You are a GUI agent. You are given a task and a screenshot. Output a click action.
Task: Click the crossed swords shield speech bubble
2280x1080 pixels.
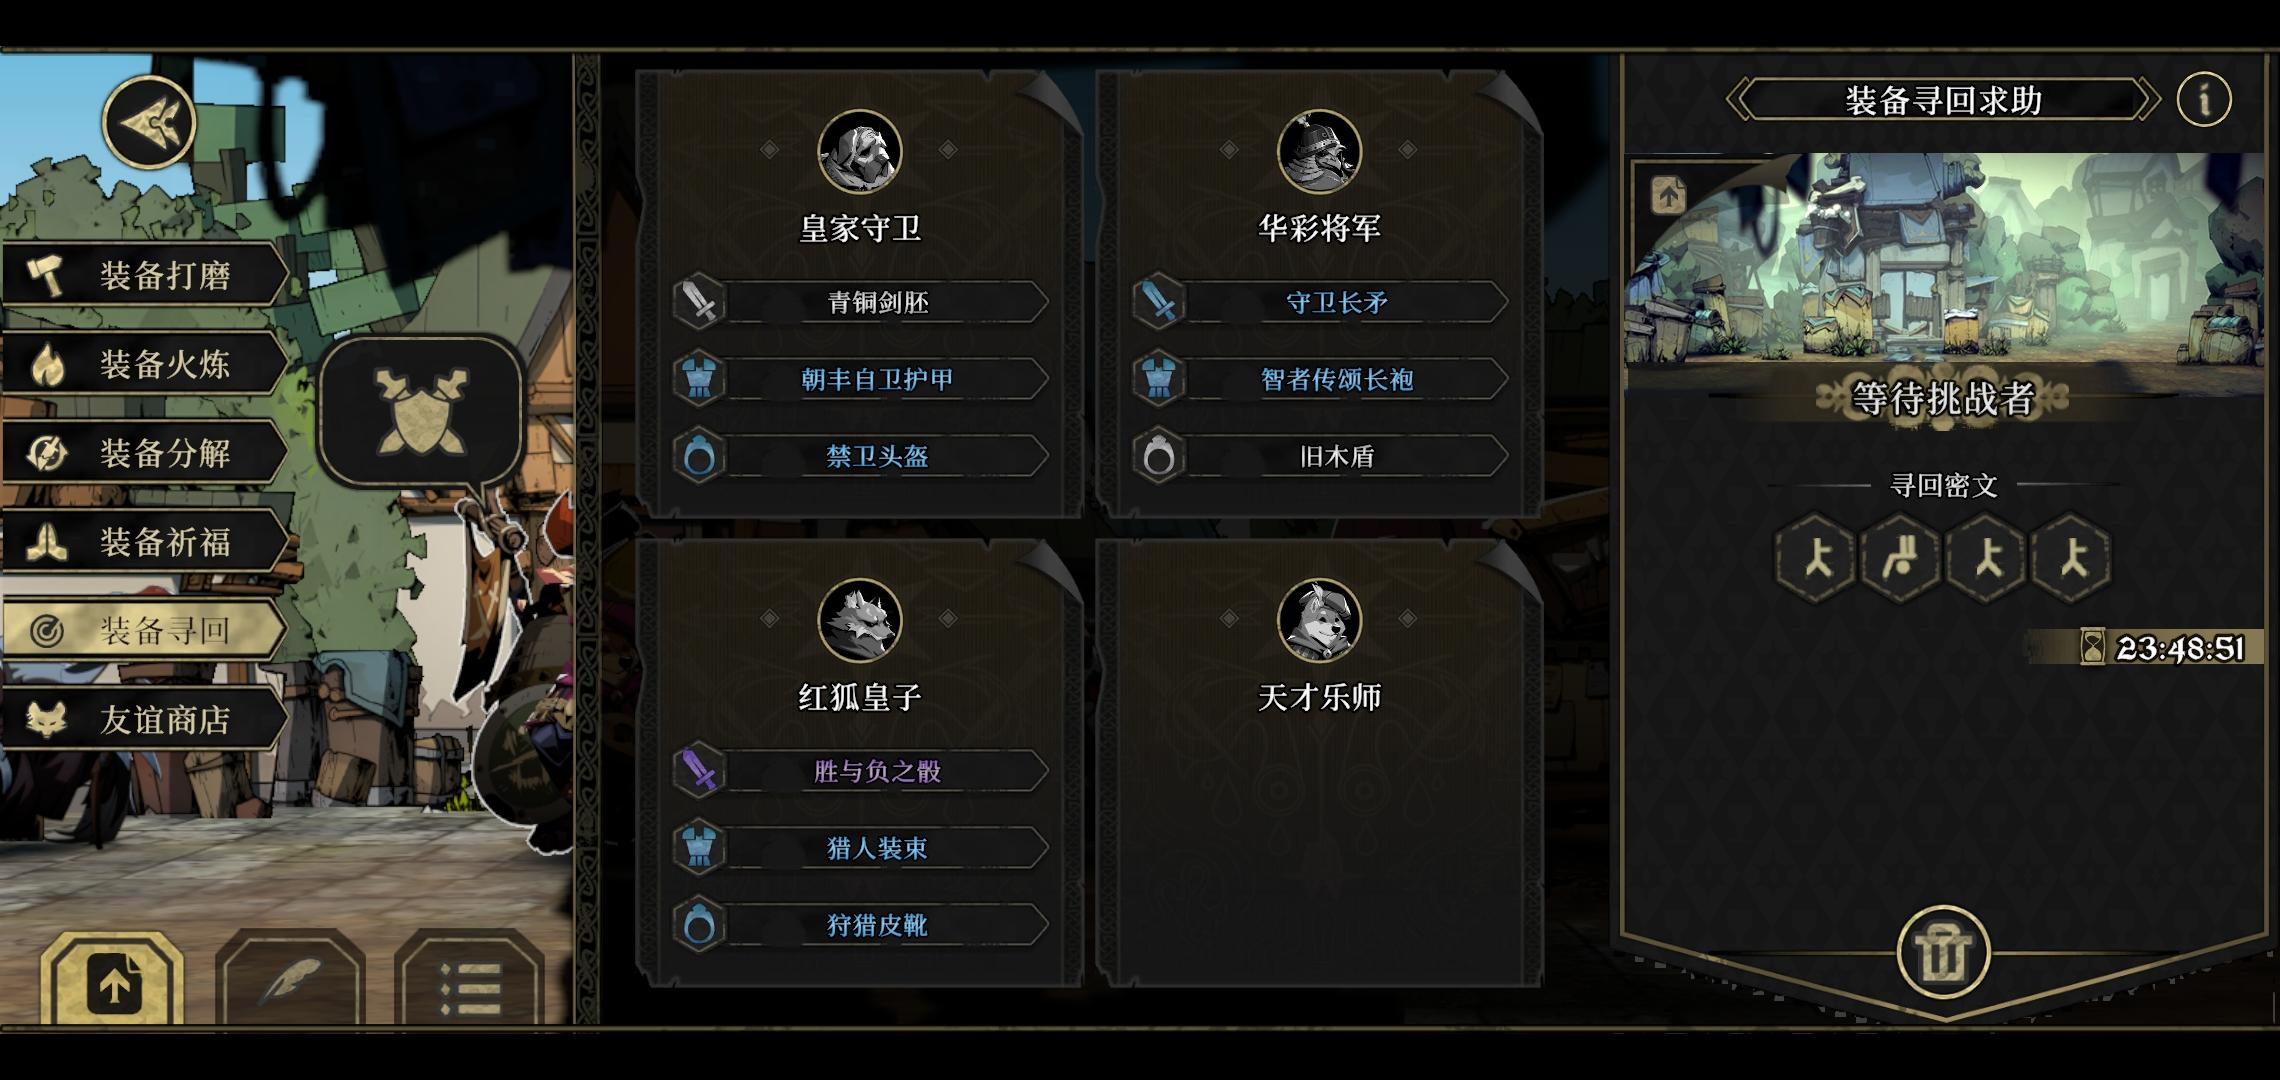[421, 413]
